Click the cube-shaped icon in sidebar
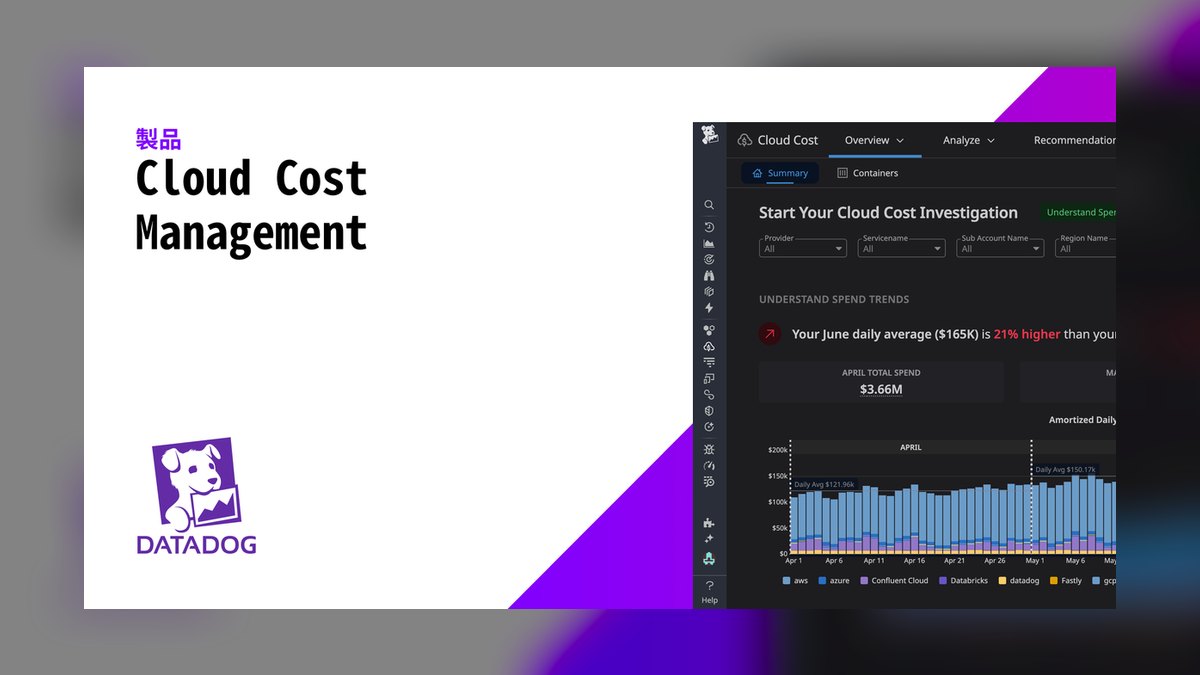Image resolution: width=1200 pixels, height=675 pixels. click(709, 292)
